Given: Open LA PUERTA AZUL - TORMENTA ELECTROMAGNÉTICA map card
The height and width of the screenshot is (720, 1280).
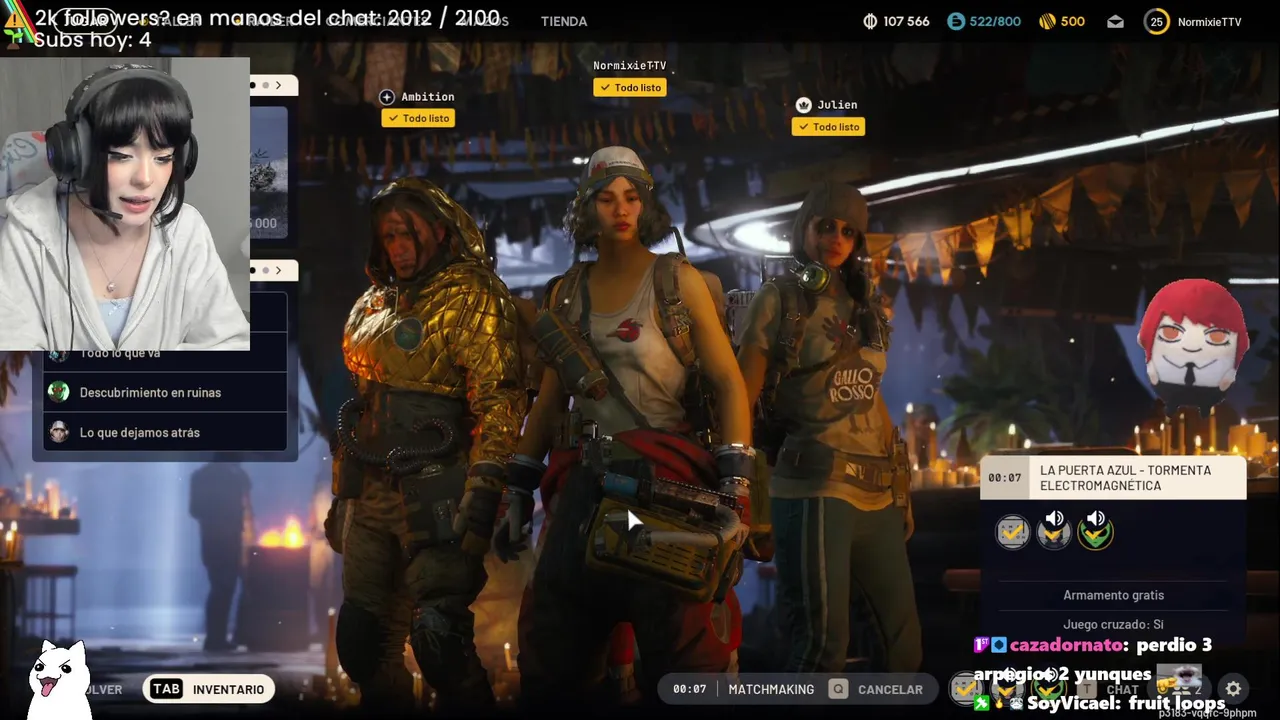Looking at the screenshot, I should click(1113, 478).
